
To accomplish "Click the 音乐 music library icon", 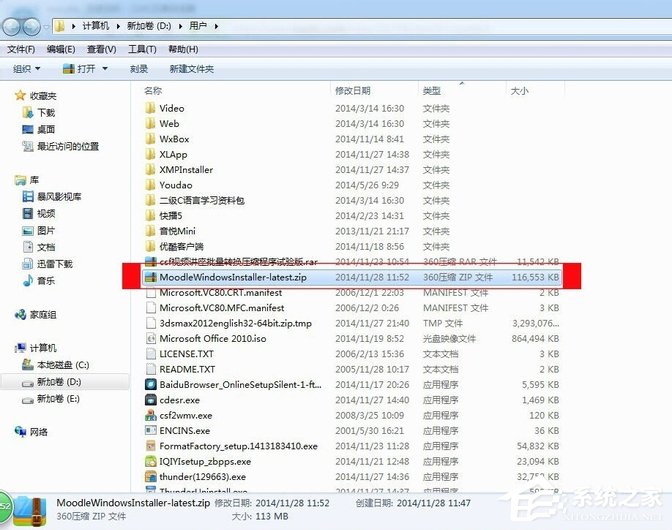I will pyautogui.click(x=27, y=281).
